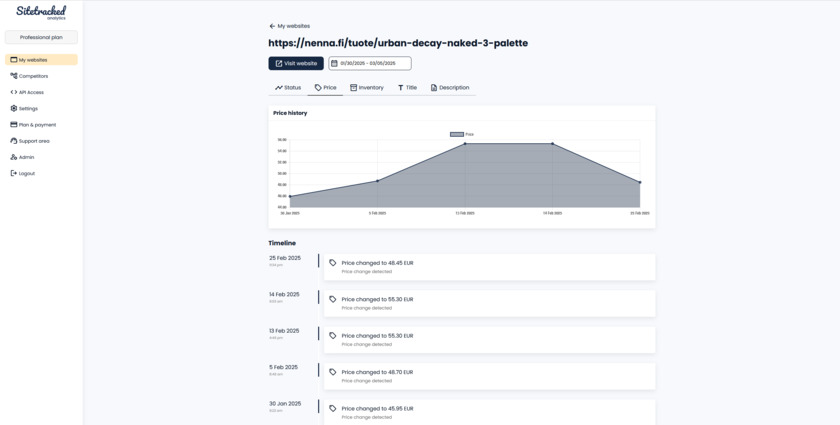Click the price tag icon for 48.45 EUR
Screen dimensions: 840x425
pos(333,263)
